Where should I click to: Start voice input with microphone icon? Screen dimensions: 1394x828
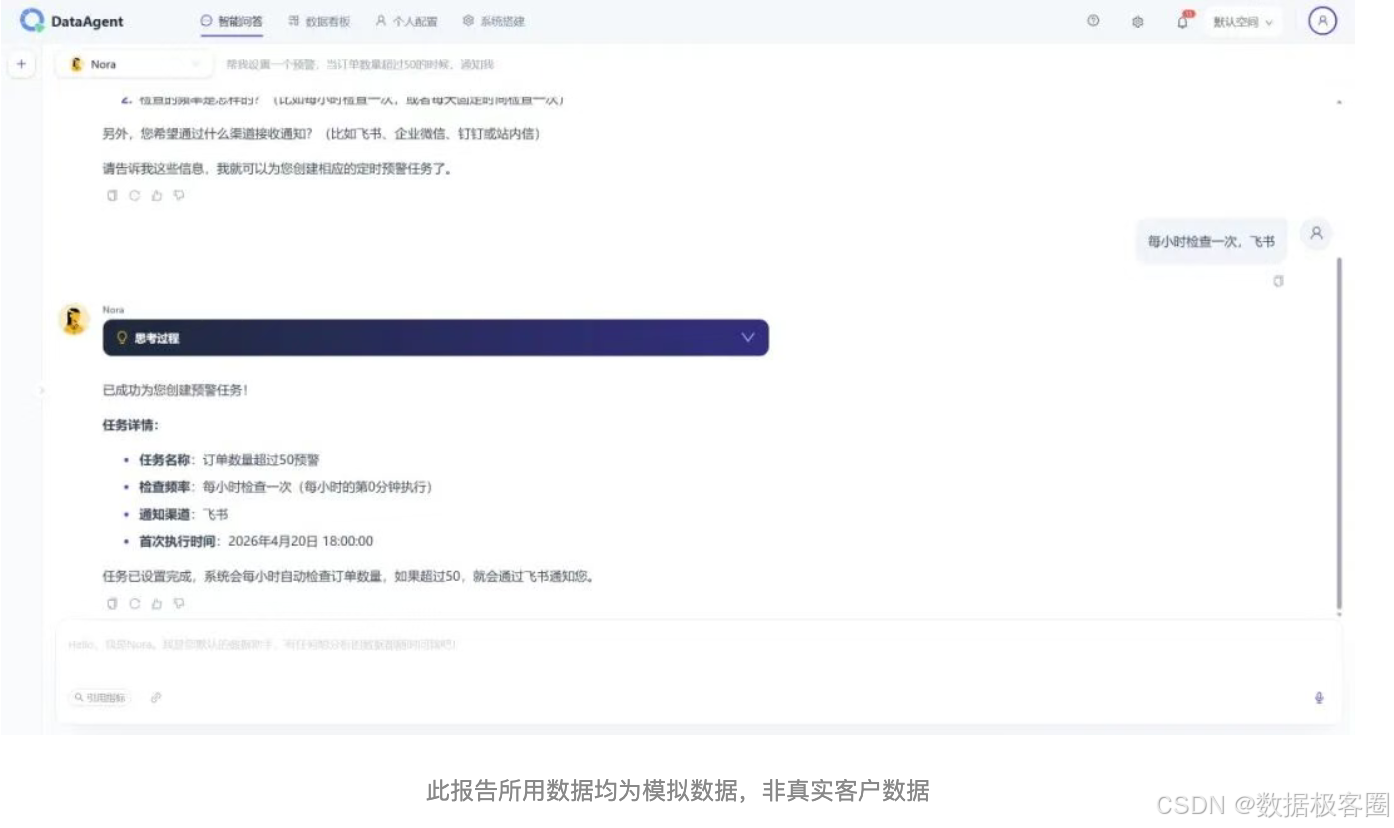1319,698
